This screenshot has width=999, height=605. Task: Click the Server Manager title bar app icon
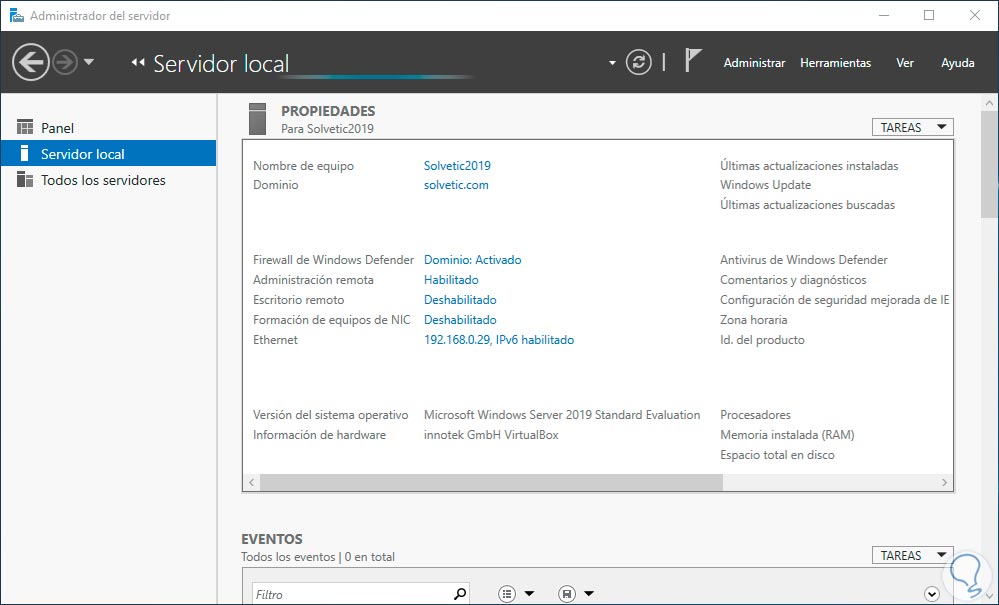tap(17, 15)
